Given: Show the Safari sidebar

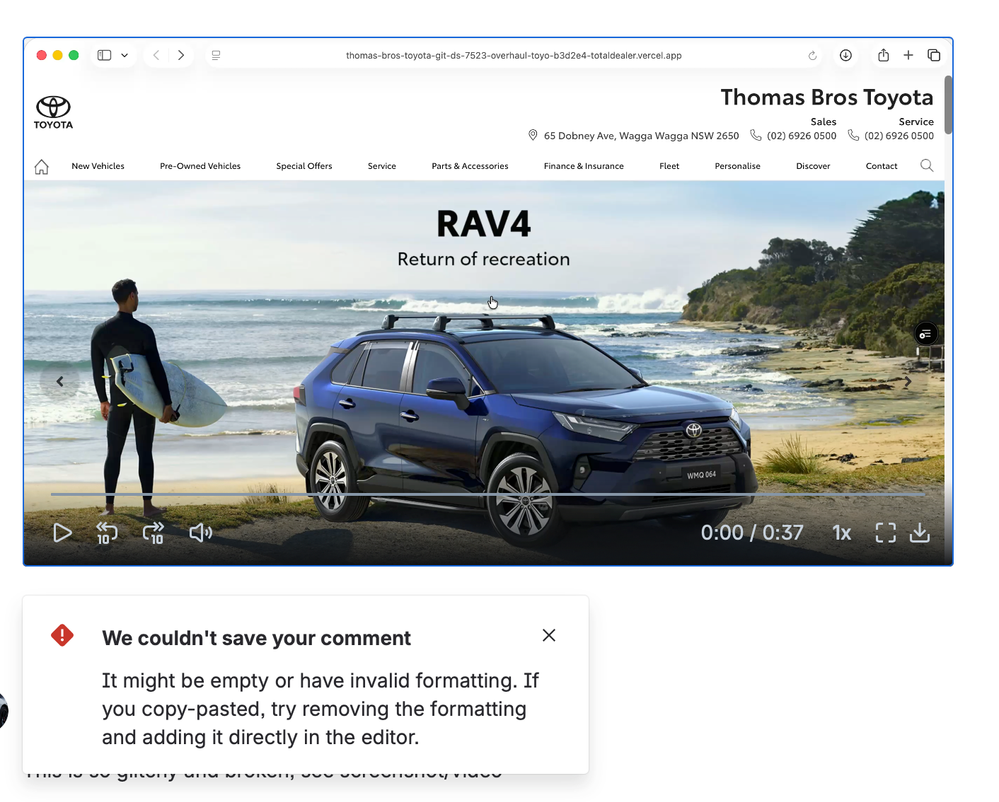Looking at the screenshot, I should (104, 55).
